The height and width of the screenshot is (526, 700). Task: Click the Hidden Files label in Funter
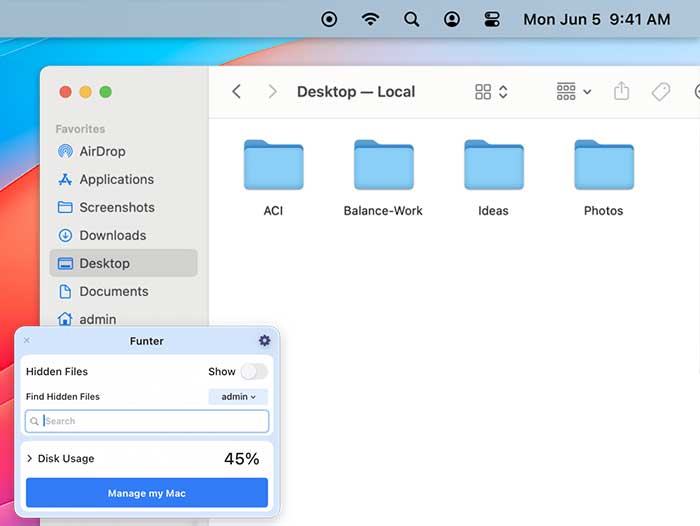coord(57,372)
